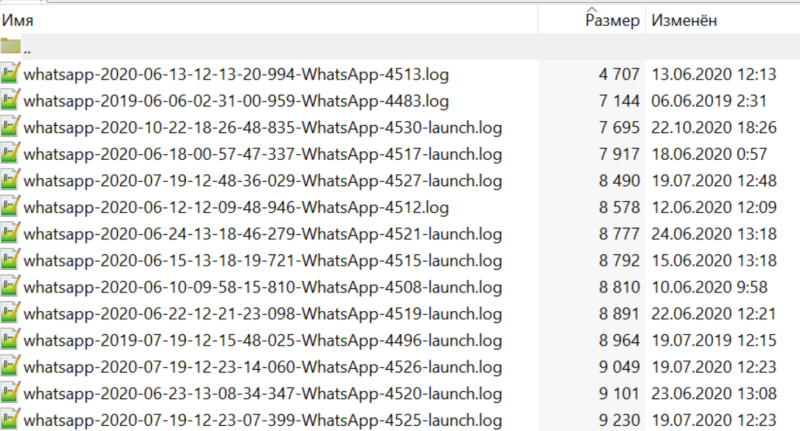Click the date 22.10.2020 18:26
The width and height of the screenshot is (800, 431).
tap(714, 128)
